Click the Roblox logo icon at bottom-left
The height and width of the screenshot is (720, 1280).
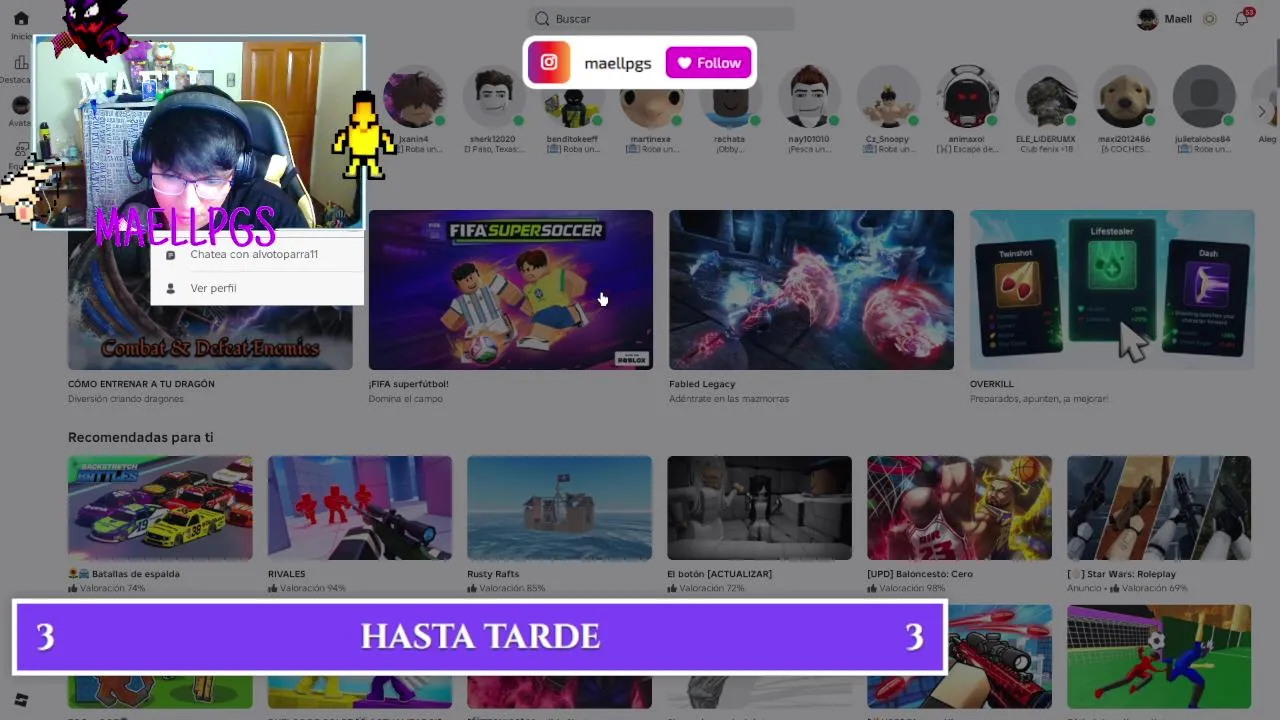[x=21, y=699]
